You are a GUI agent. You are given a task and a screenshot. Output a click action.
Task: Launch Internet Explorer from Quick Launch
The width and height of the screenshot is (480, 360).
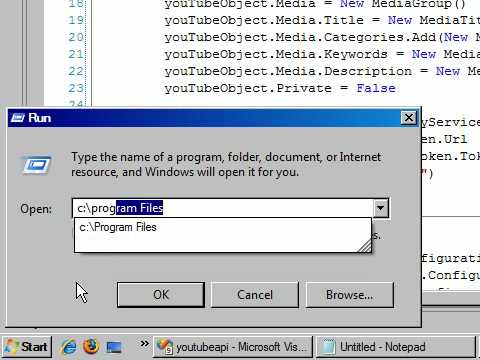(69, 347)
